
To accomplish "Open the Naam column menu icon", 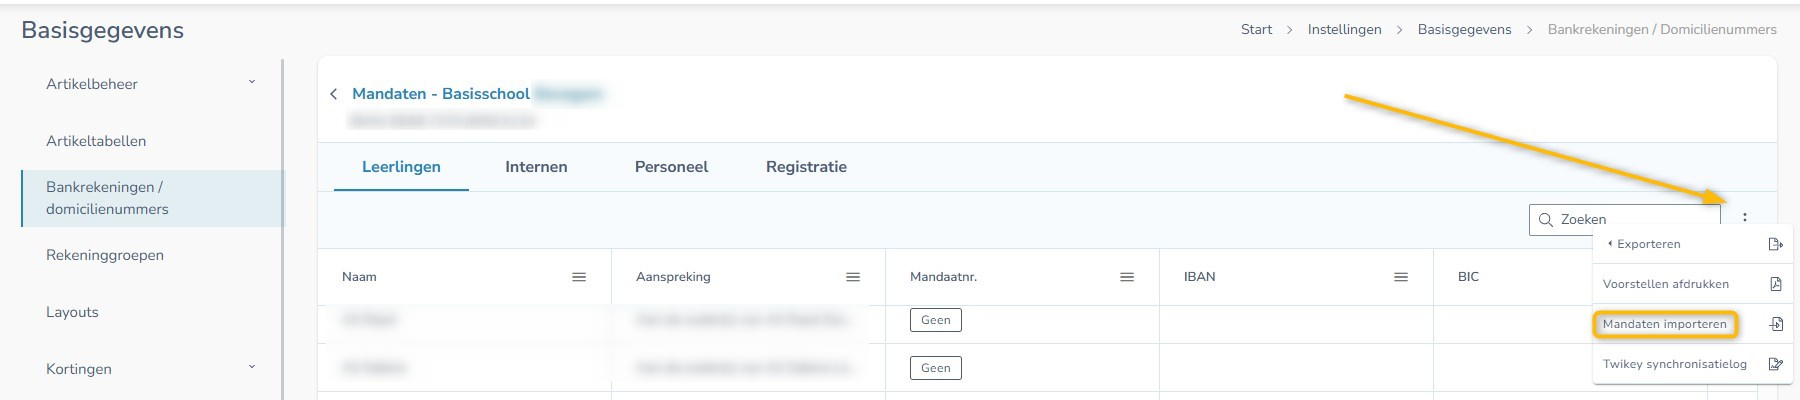I will (579, 277).
